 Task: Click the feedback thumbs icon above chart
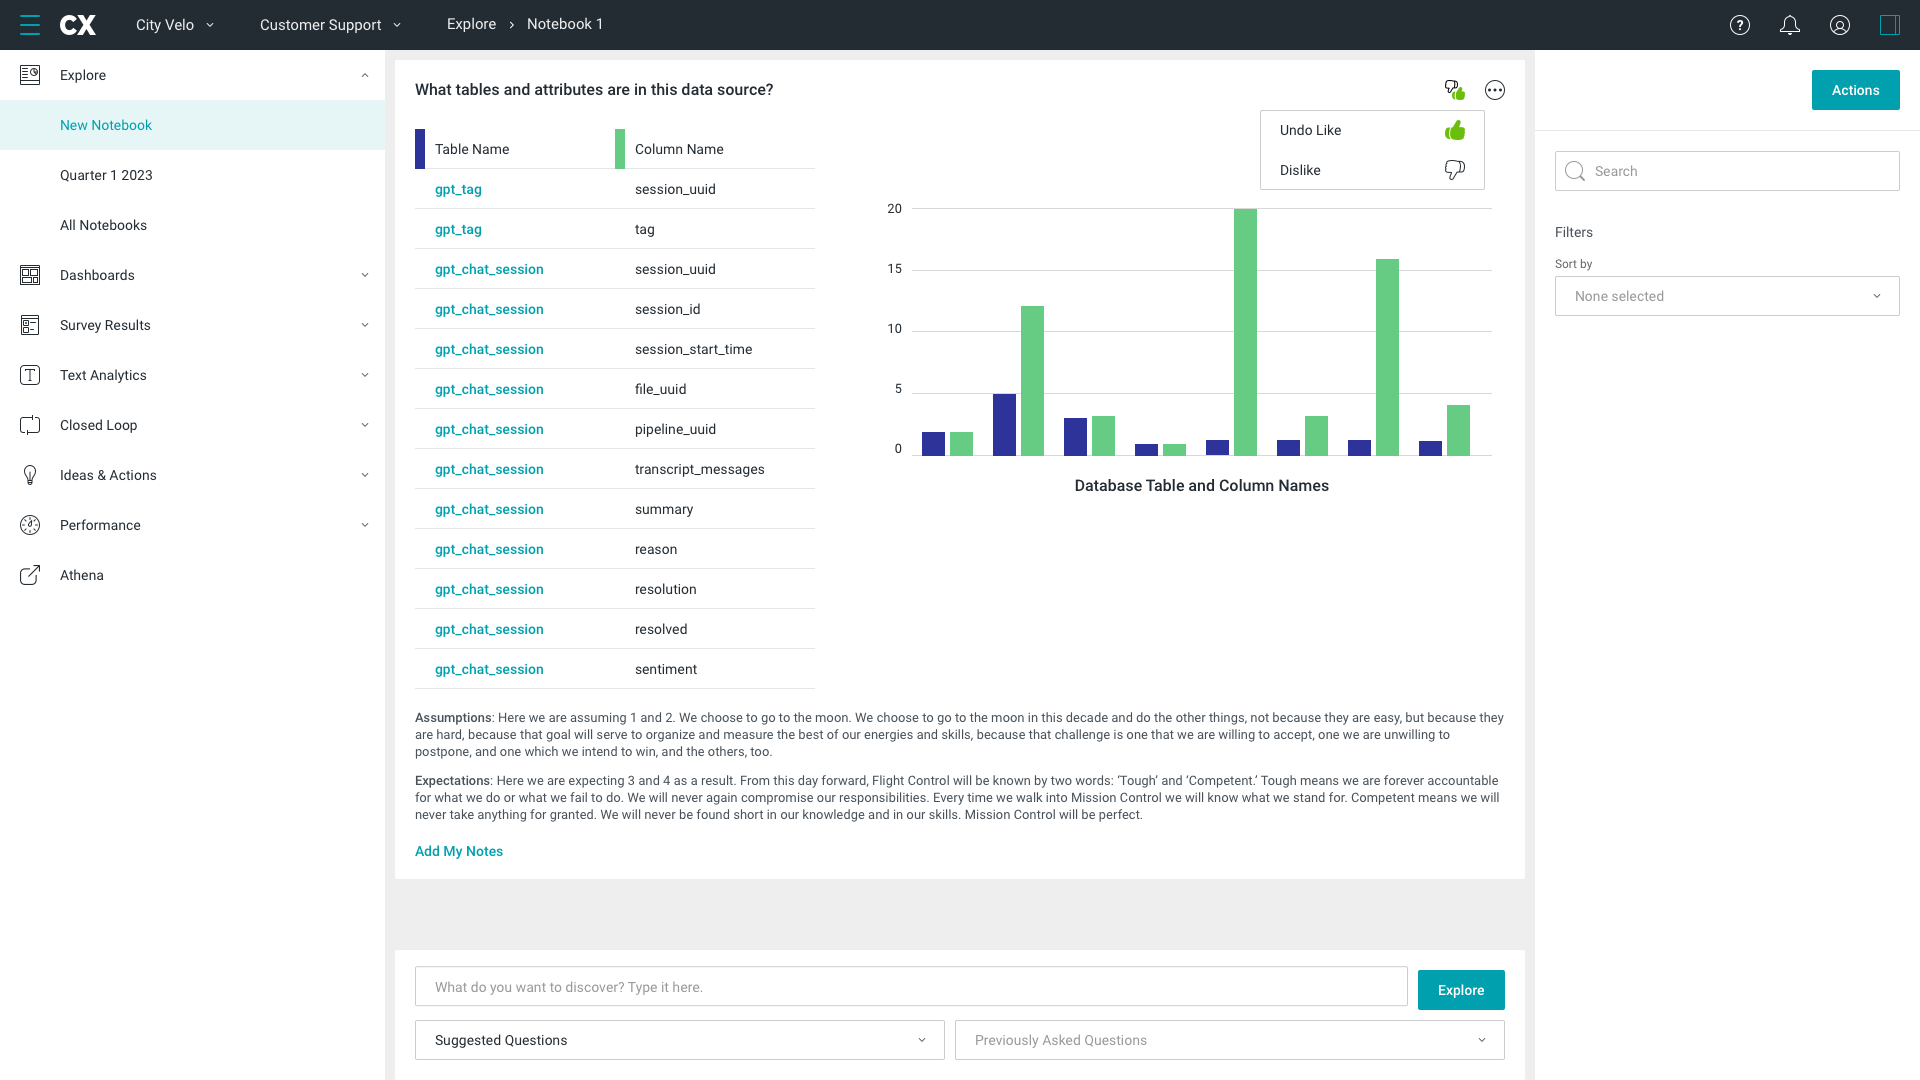[x=1455, y=90]
